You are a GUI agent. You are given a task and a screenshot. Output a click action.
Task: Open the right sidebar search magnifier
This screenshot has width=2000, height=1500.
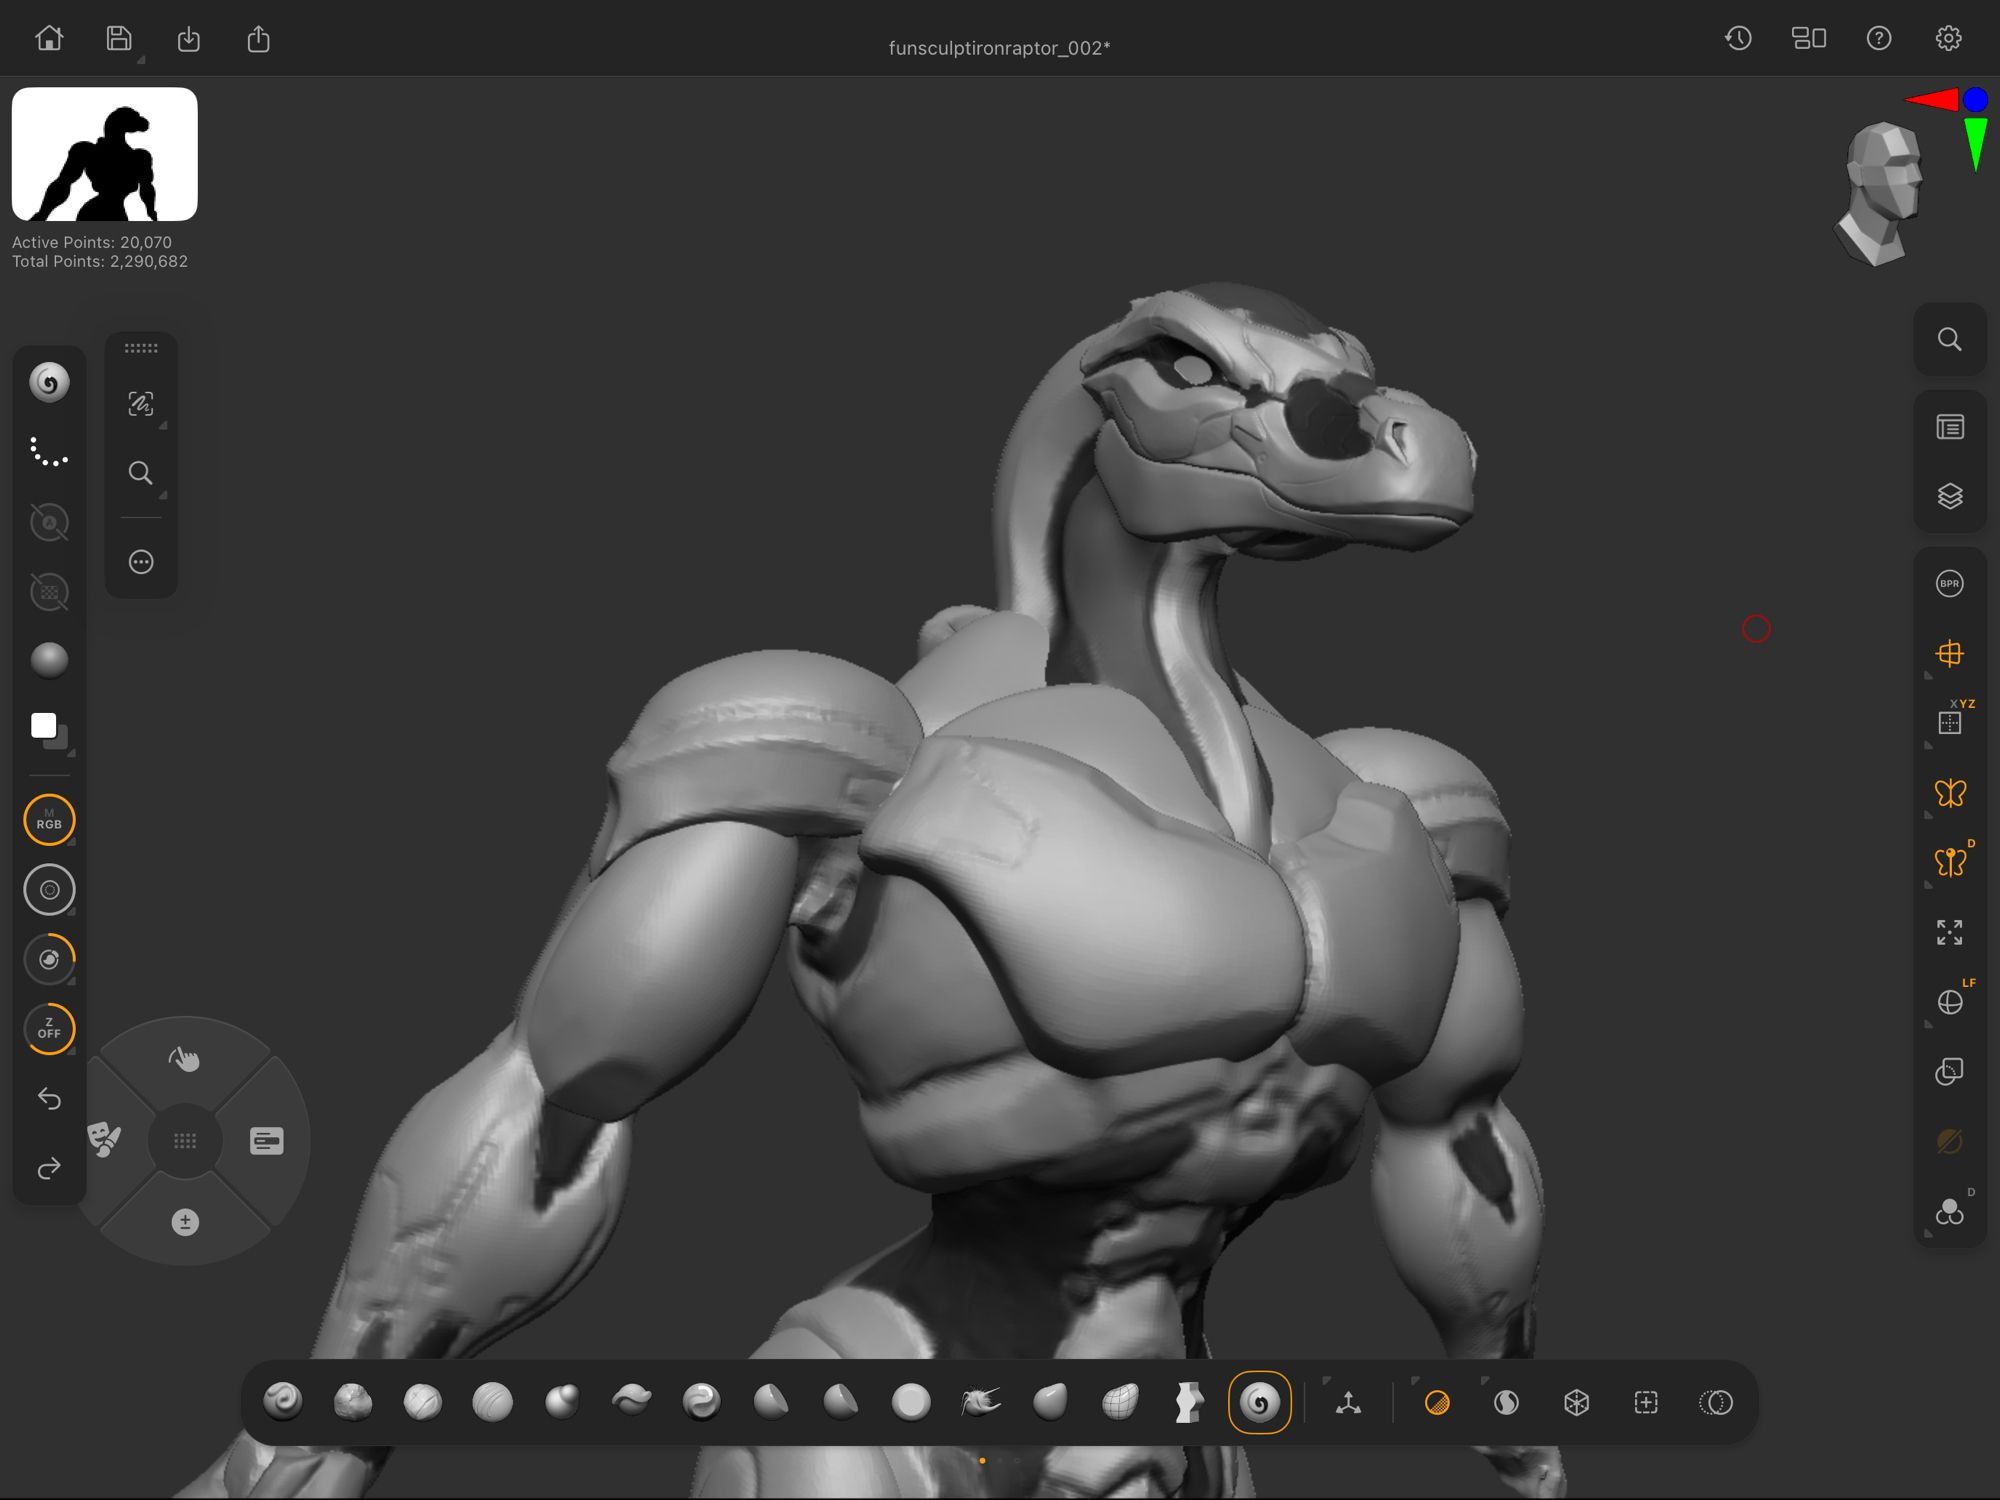tap(1949, 340)
